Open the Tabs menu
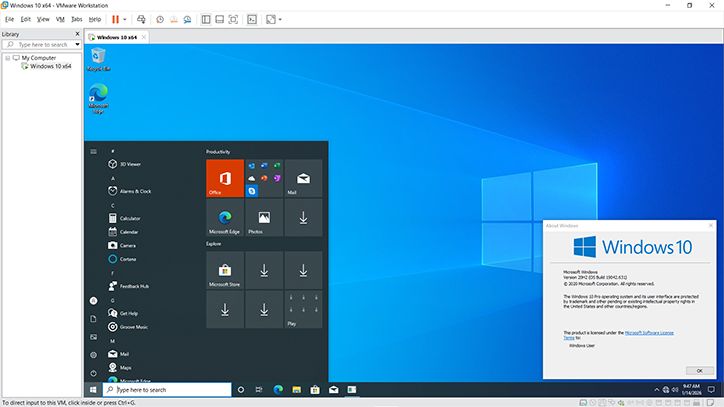The height and width of the screenshot is (407, 724). coord(77,19)
